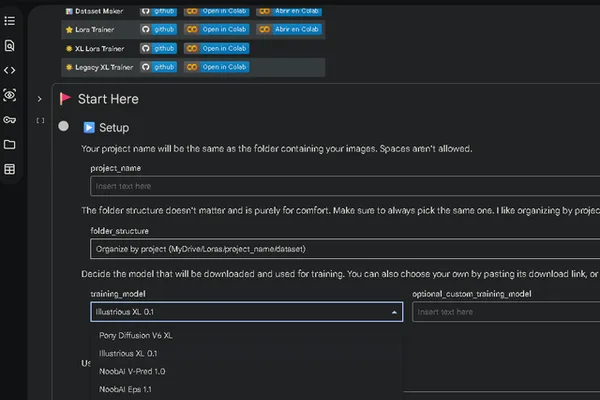Open the code snippets sidebar icon
This screenshot has width=600, height=400.
pyautogui.click(x=10, y=70)
